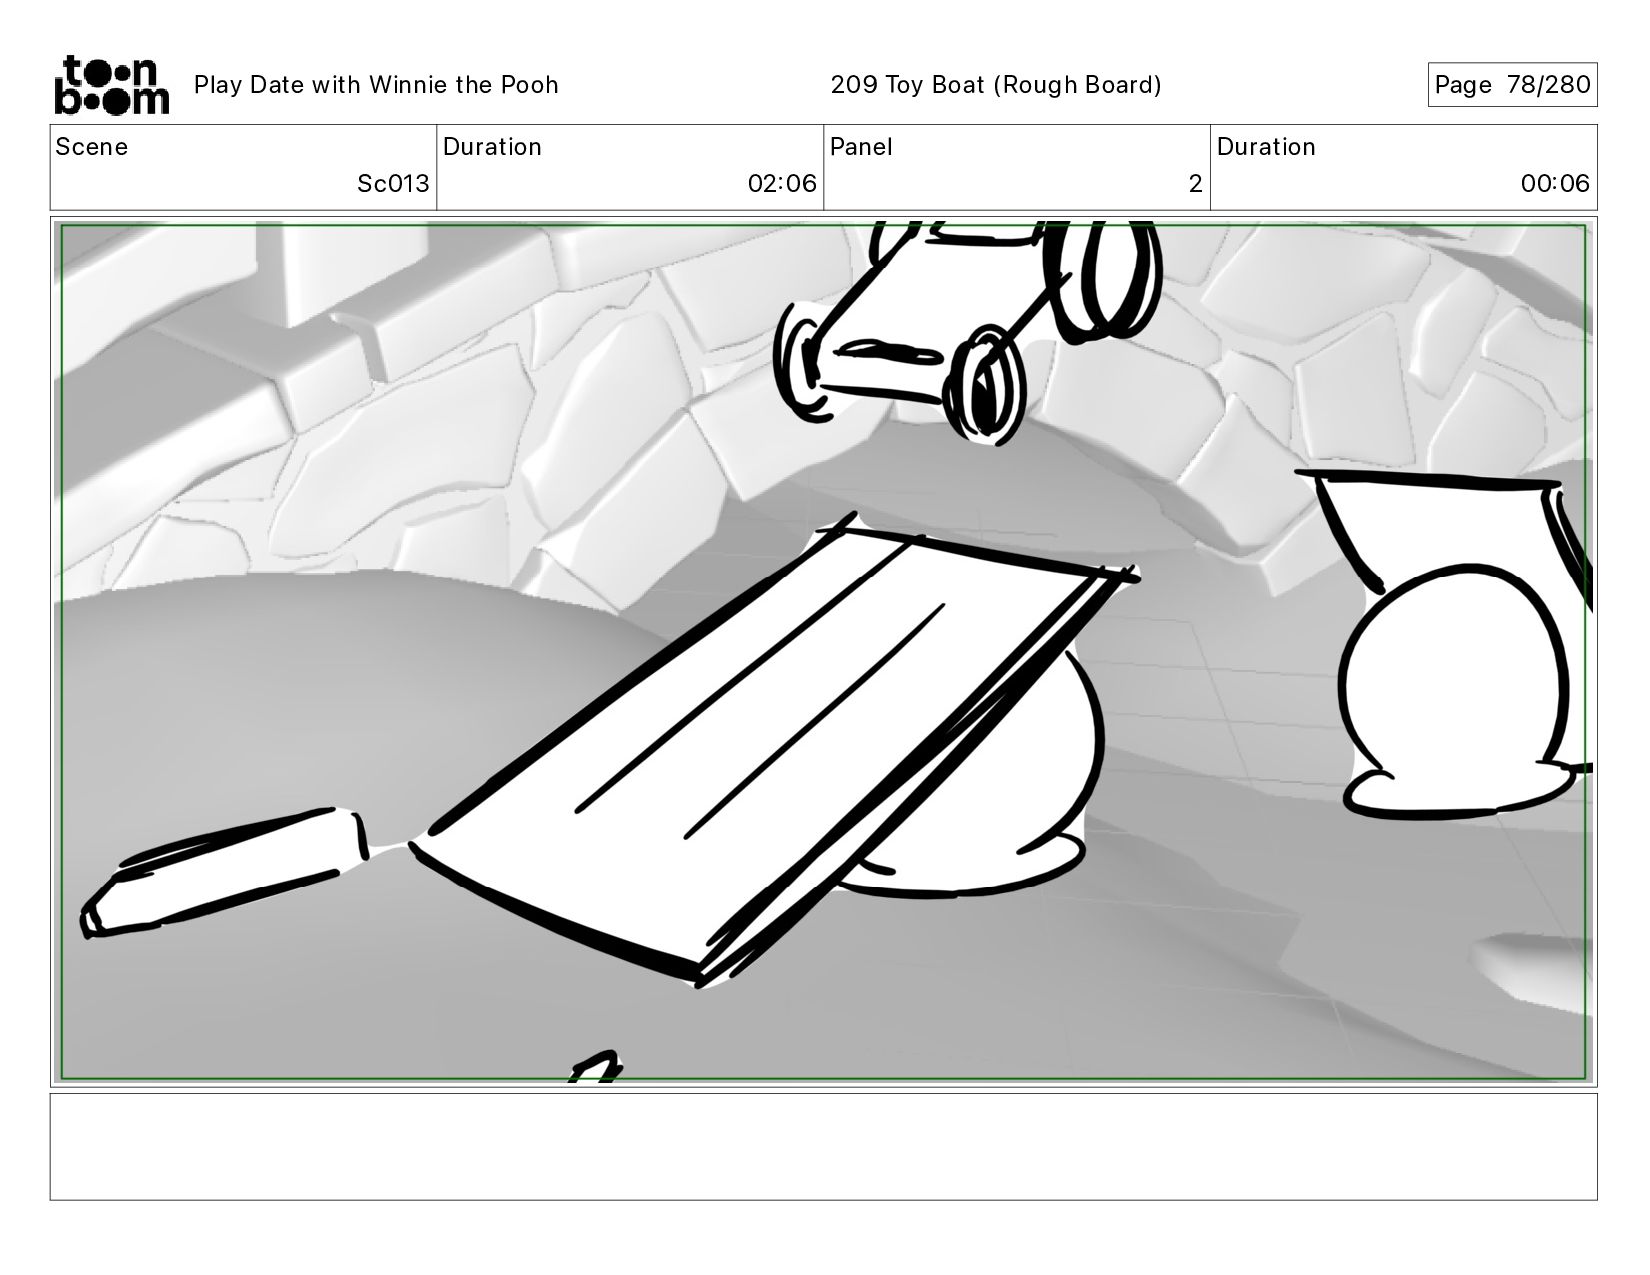This screenshot has width=1650, height=1275.
Task: Select the scene duration value '02:06'
Action: [x=782, y=184]
